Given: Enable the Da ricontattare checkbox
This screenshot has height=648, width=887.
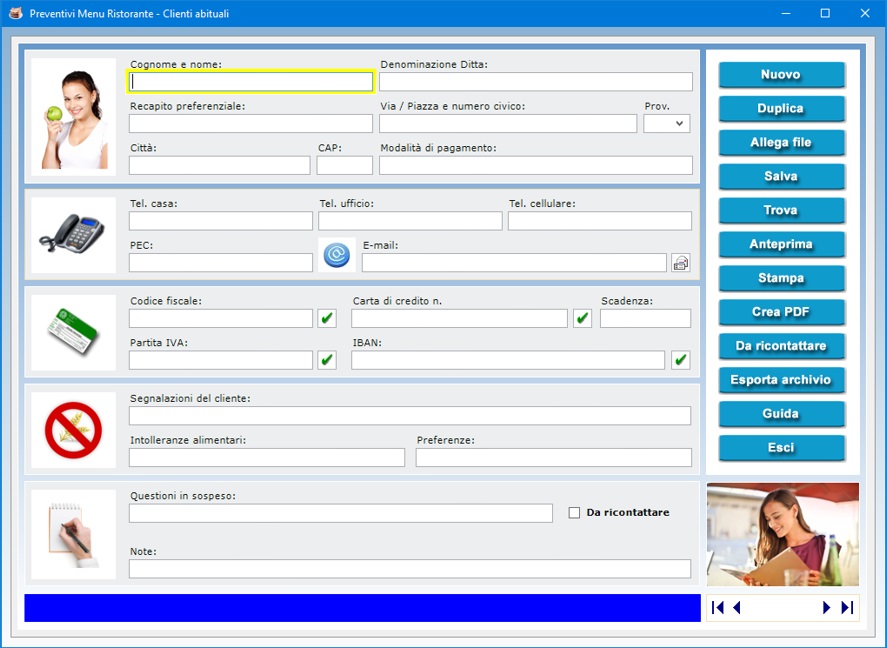Looking at the screenshot, I should point(574,513).
